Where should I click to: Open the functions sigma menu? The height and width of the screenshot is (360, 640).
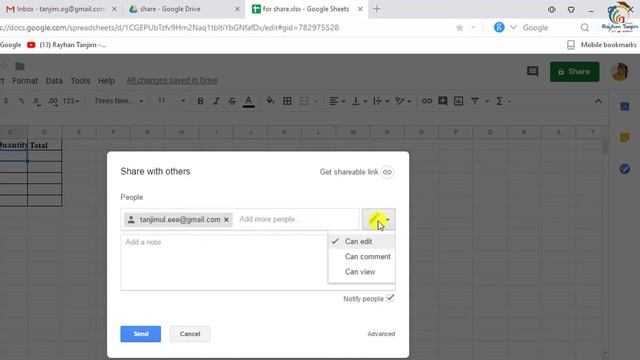(503, 101)
